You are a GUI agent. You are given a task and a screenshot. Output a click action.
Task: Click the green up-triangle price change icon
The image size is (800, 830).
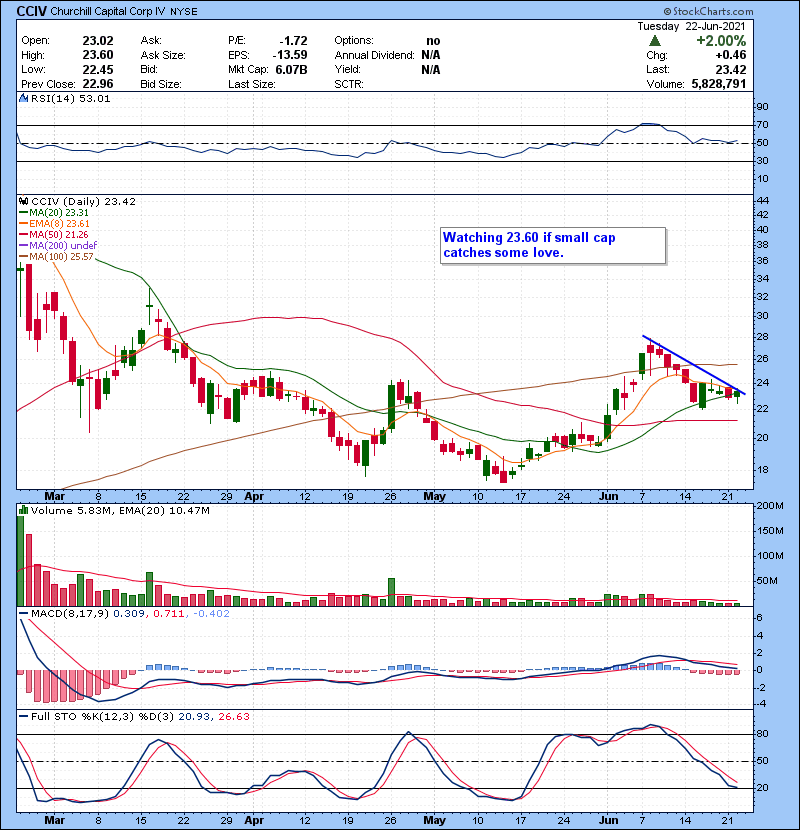(x=655, y=41)
